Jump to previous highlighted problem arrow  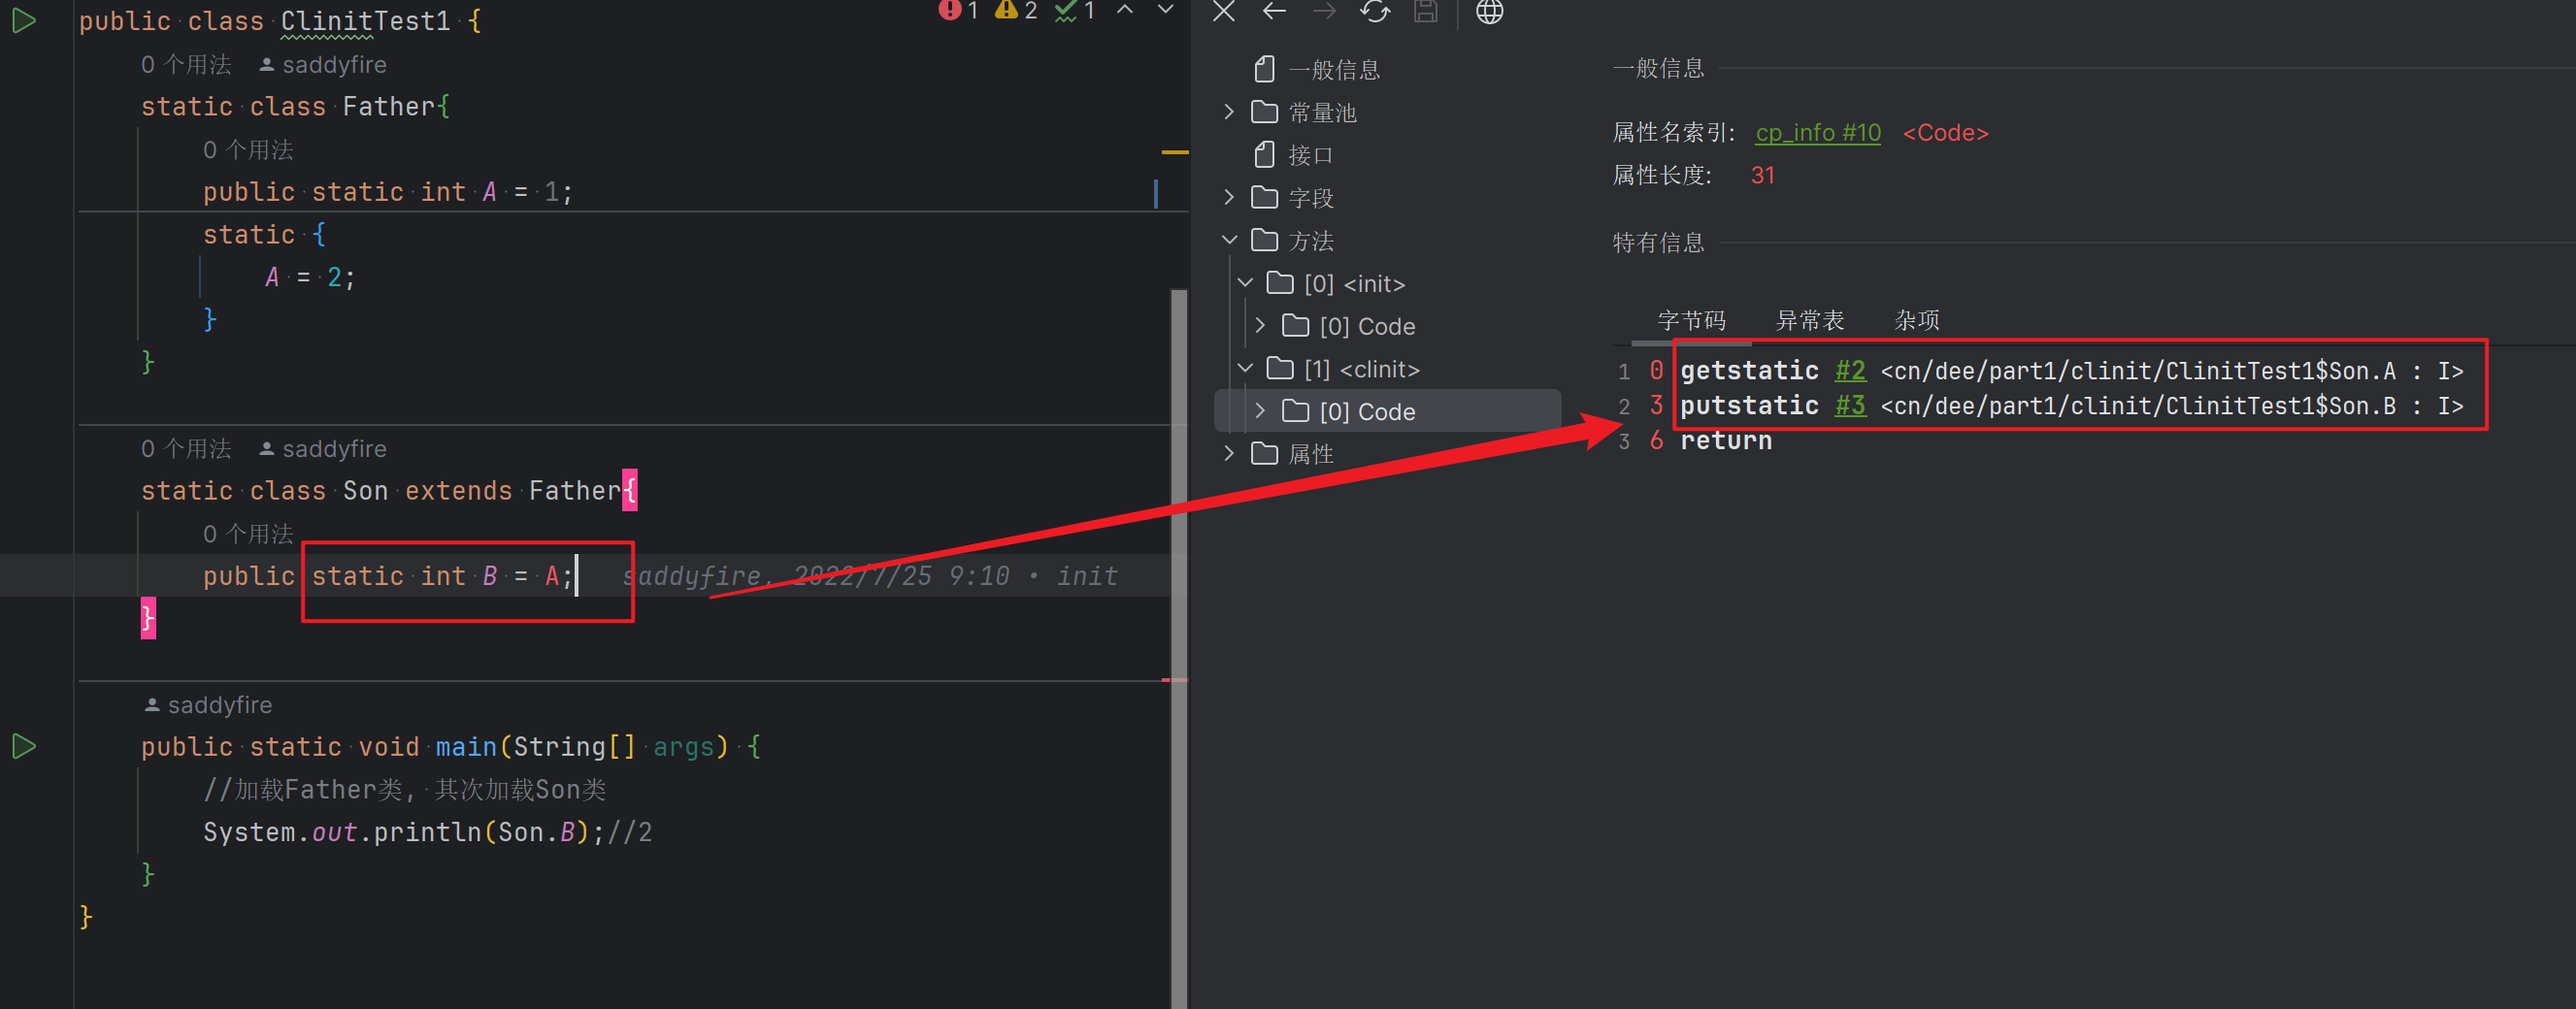click(x=1125, y=10)
